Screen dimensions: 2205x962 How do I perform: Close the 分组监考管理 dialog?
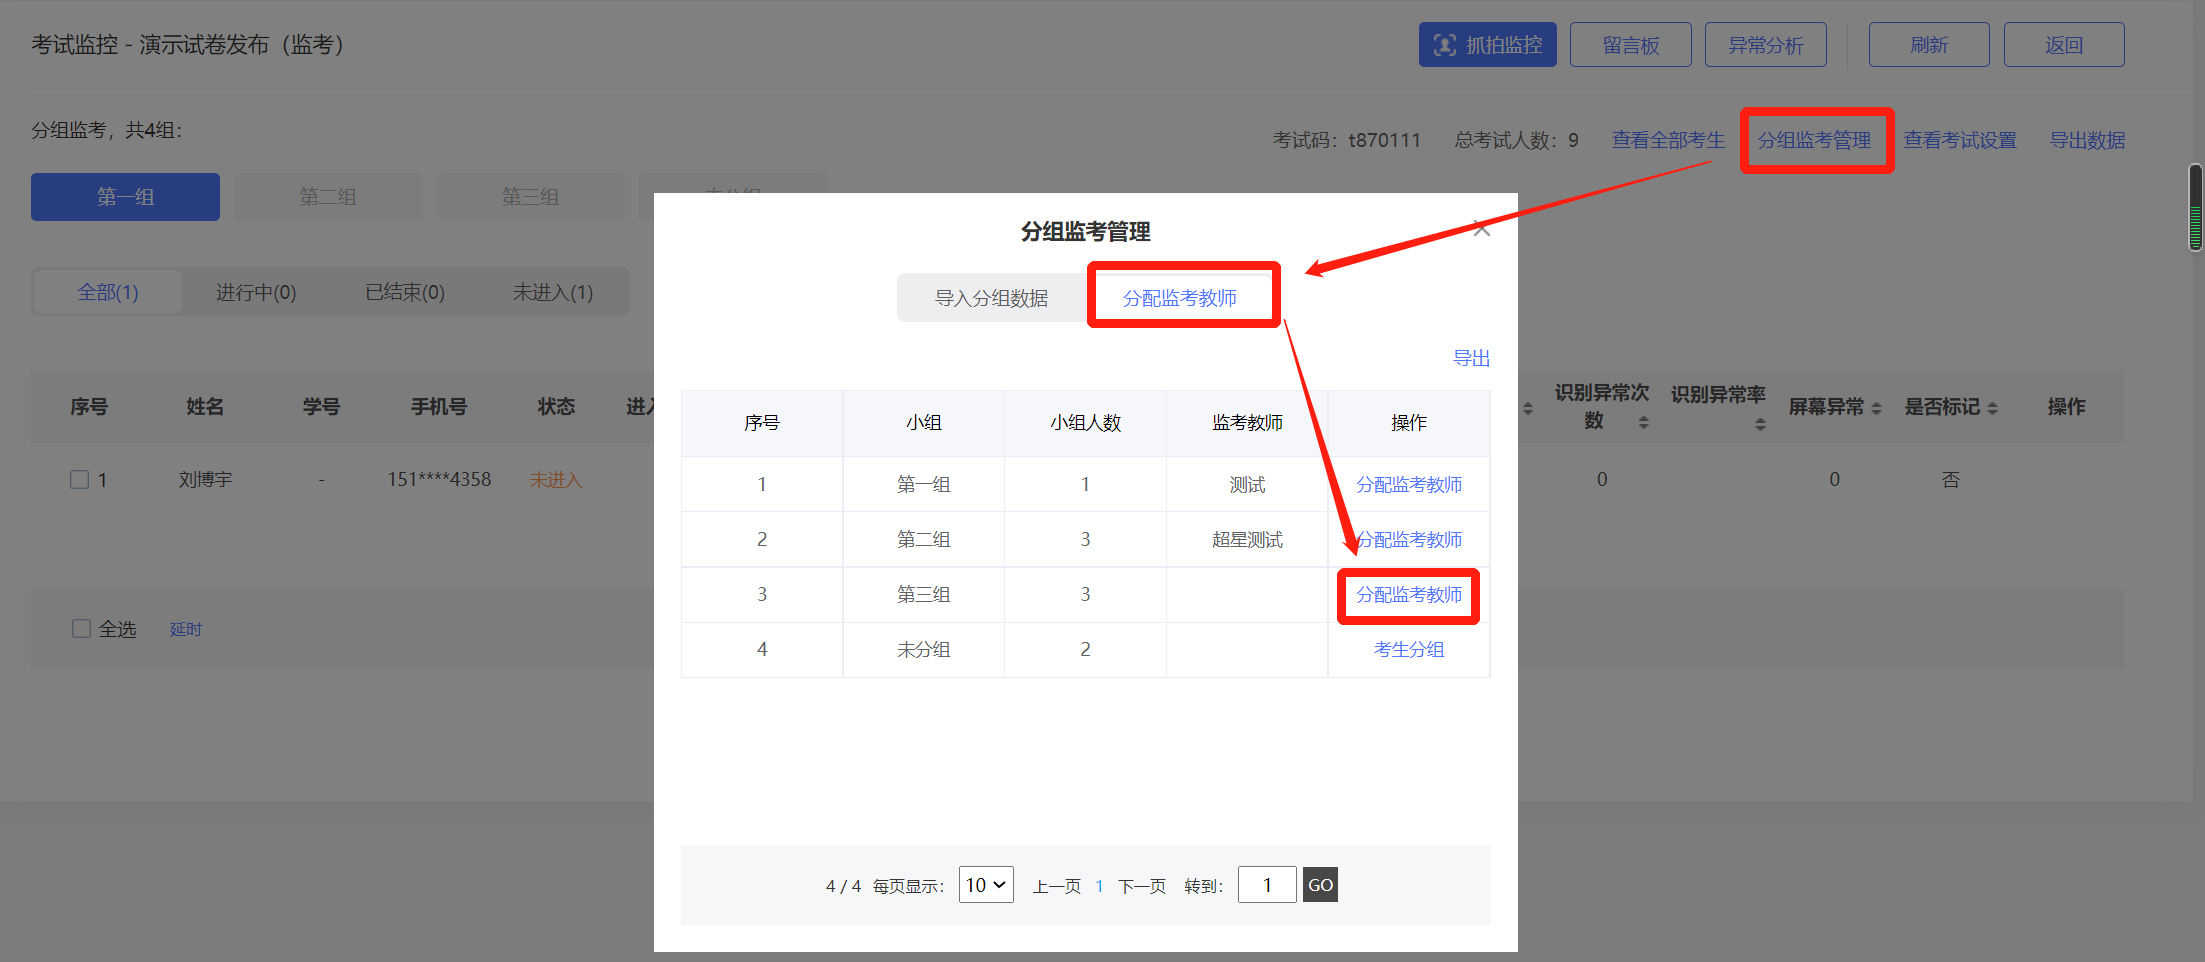pyautogui.click(x=1482, y=229)
